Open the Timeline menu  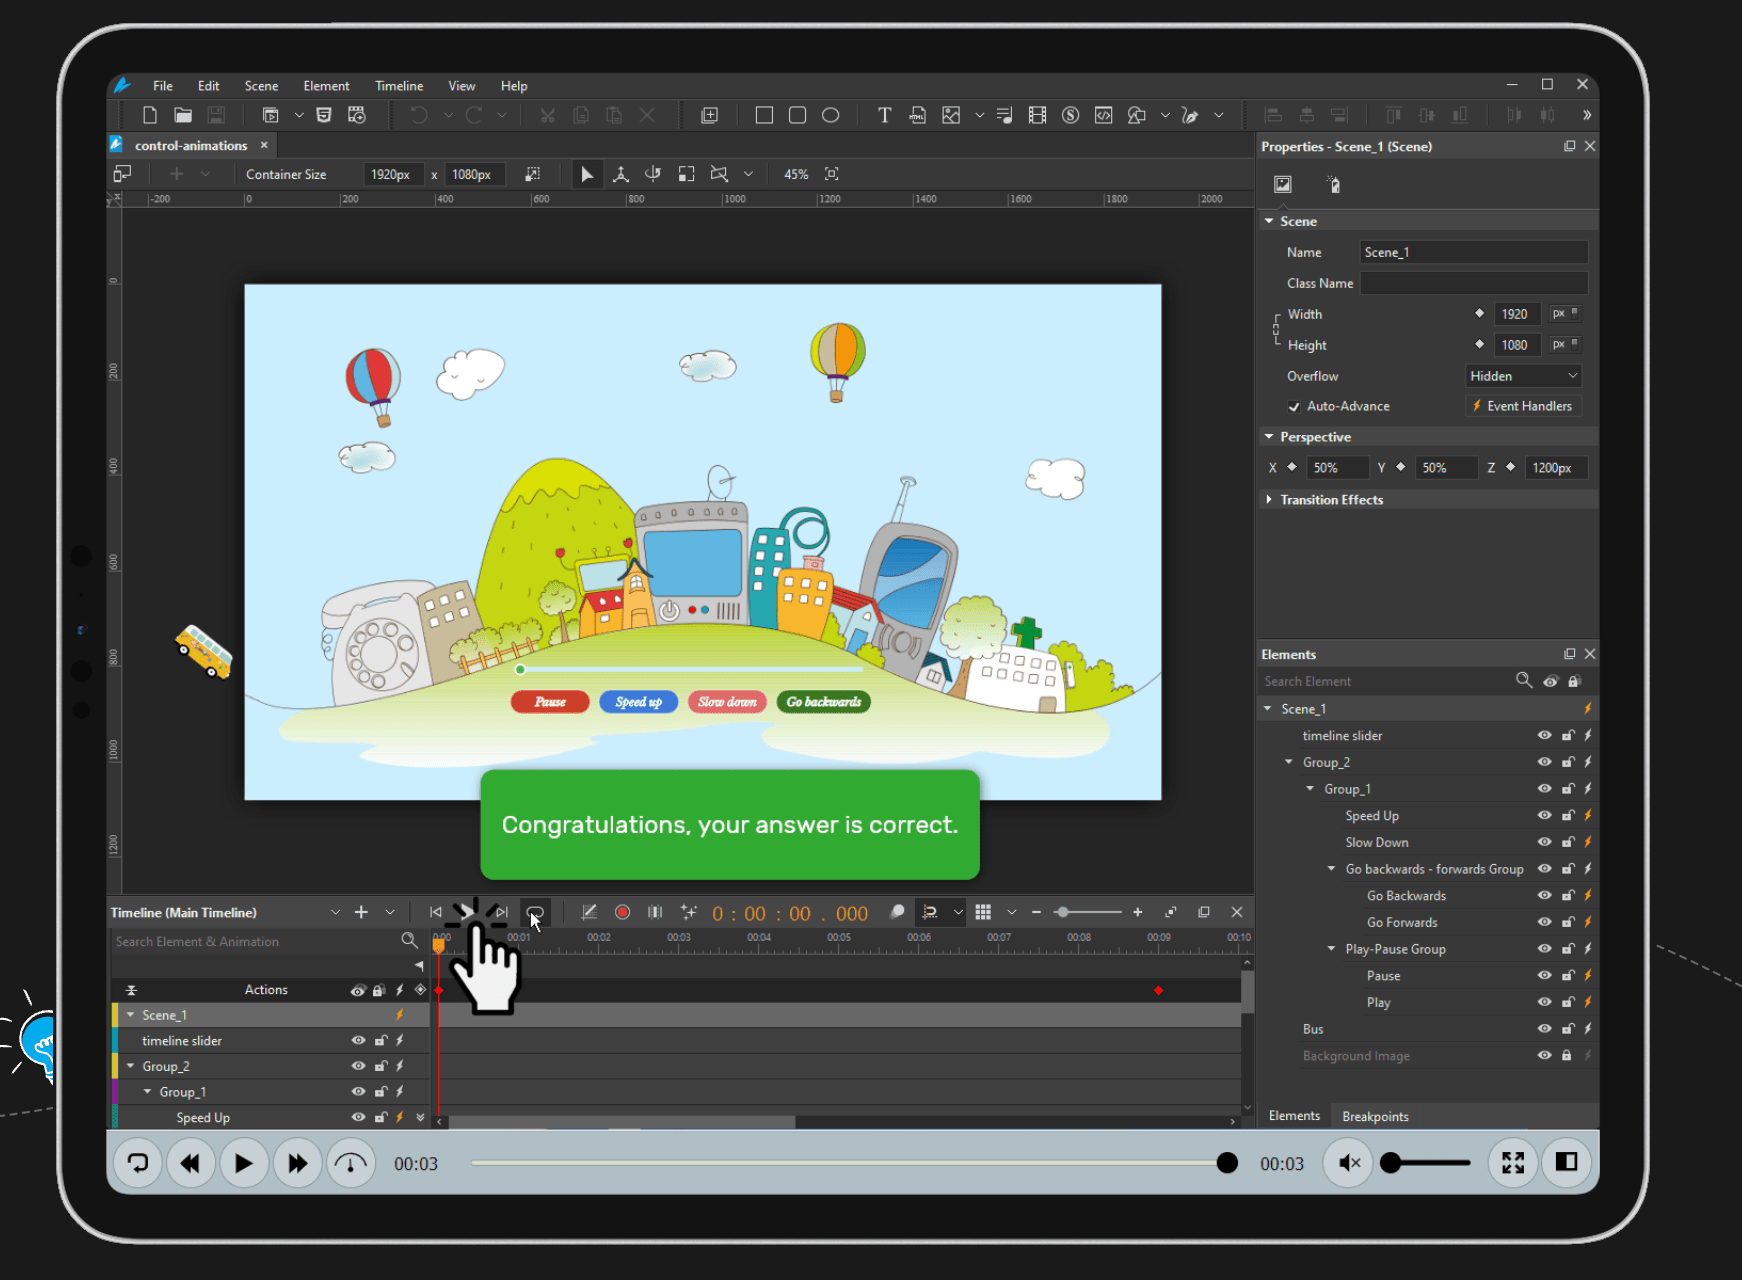[x=398, y=86]
